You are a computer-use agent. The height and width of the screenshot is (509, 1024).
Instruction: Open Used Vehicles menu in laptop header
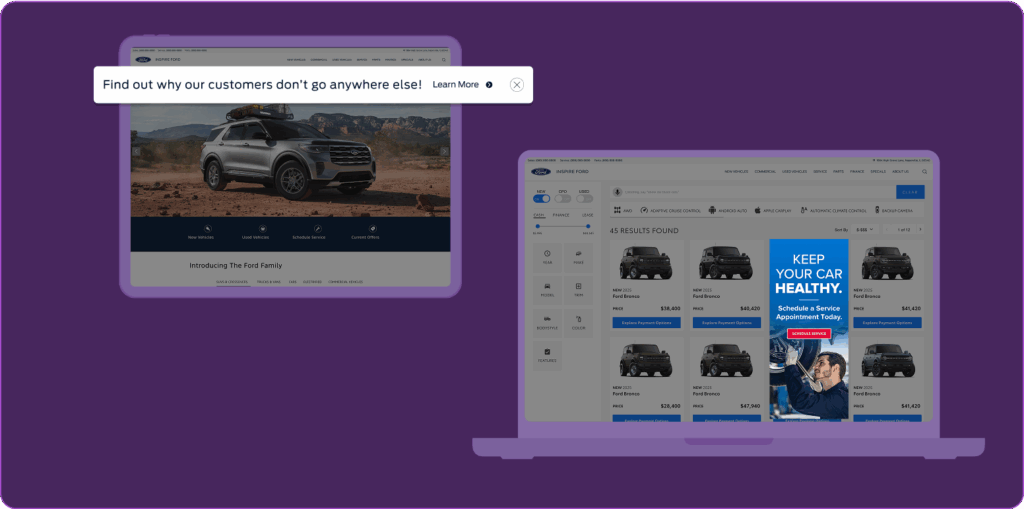pos(795,171)
